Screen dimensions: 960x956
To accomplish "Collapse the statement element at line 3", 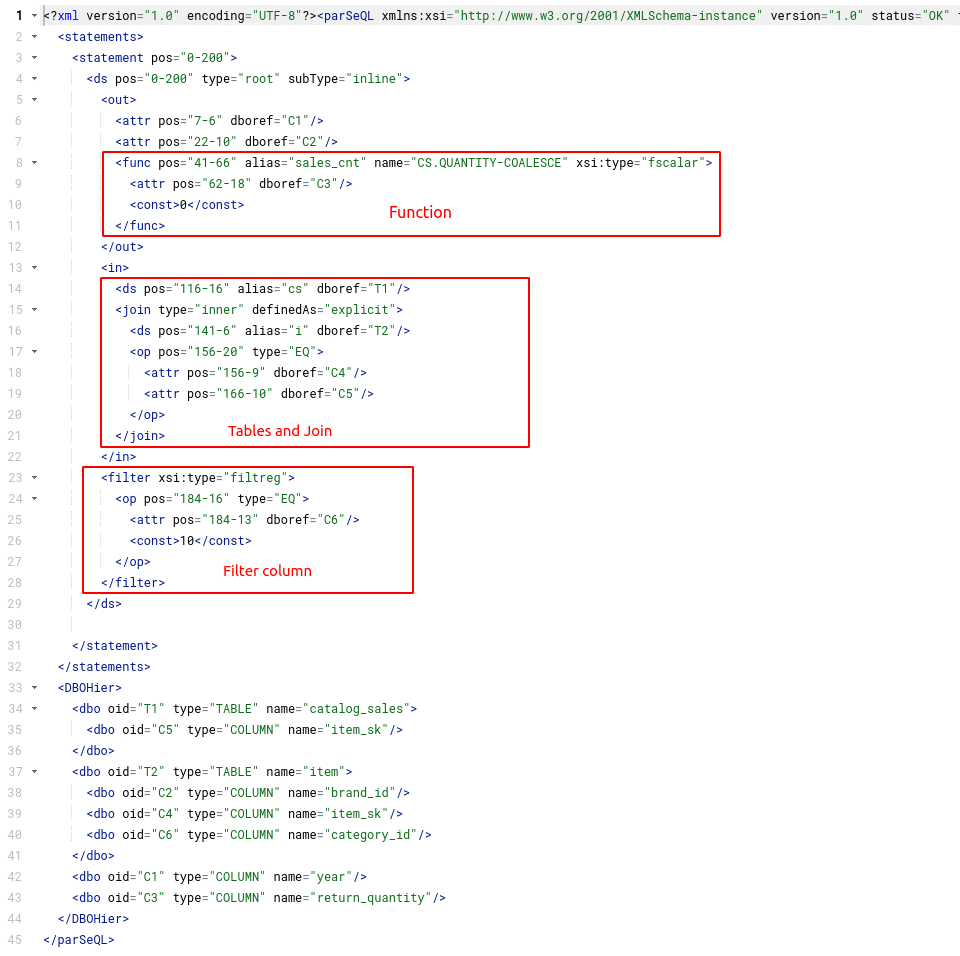I will [34, 58].
